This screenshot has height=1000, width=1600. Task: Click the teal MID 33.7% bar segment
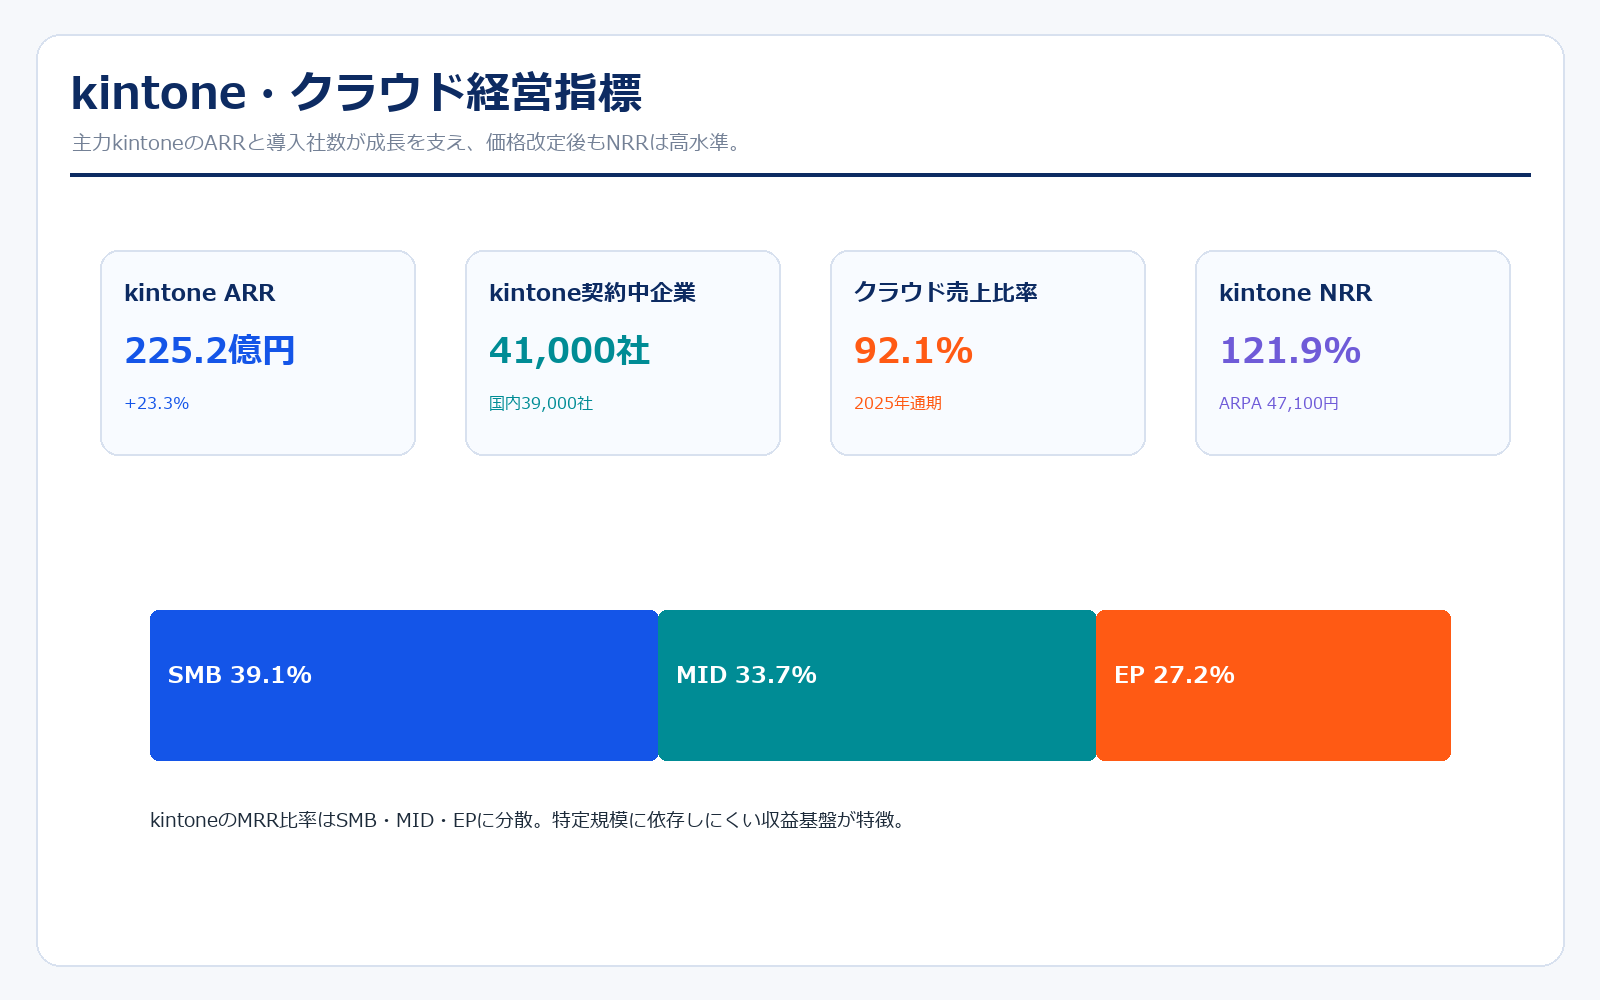click(877, 685)
